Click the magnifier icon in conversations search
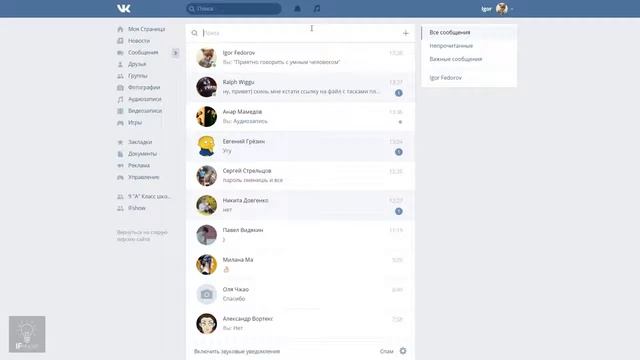 point(194,33)
